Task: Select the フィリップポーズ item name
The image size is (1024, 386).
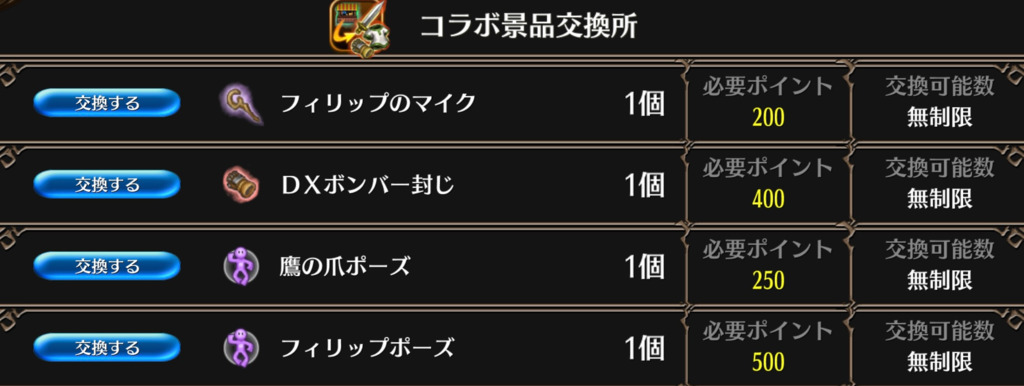Action: point(366,348)
